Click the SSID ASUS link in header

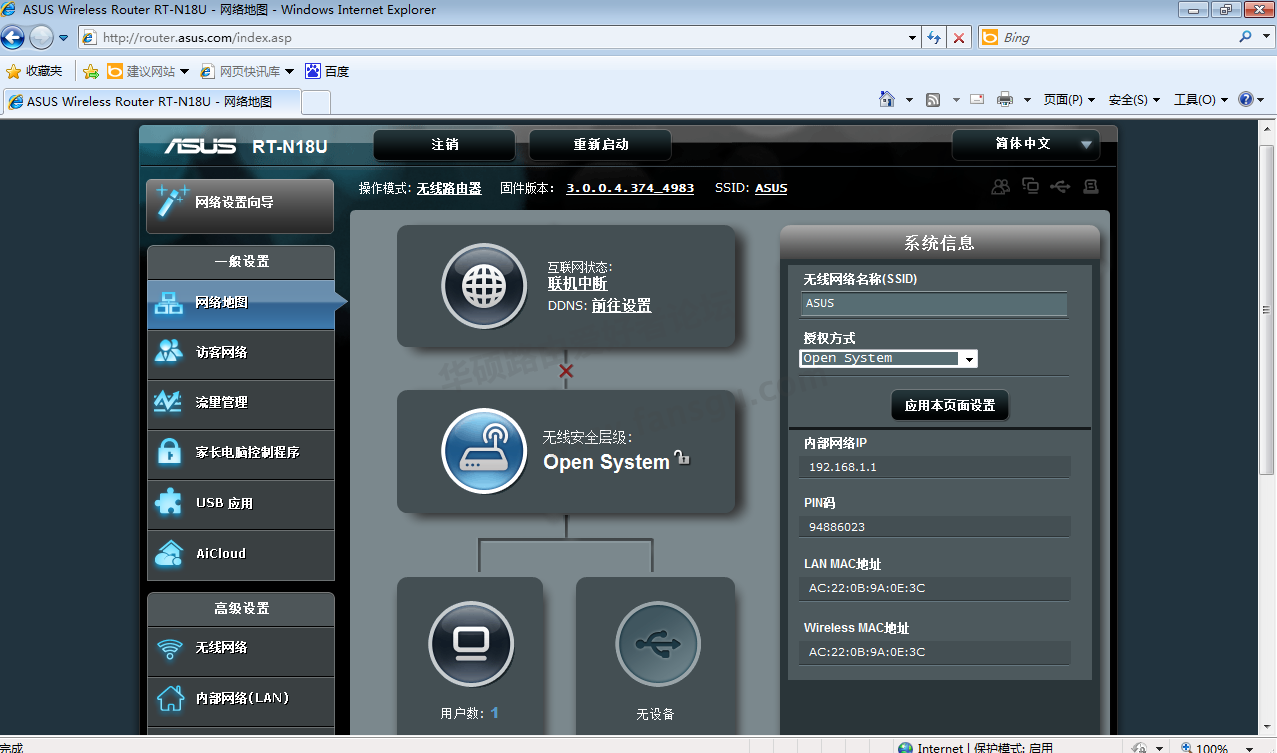[x=771, y=188]
